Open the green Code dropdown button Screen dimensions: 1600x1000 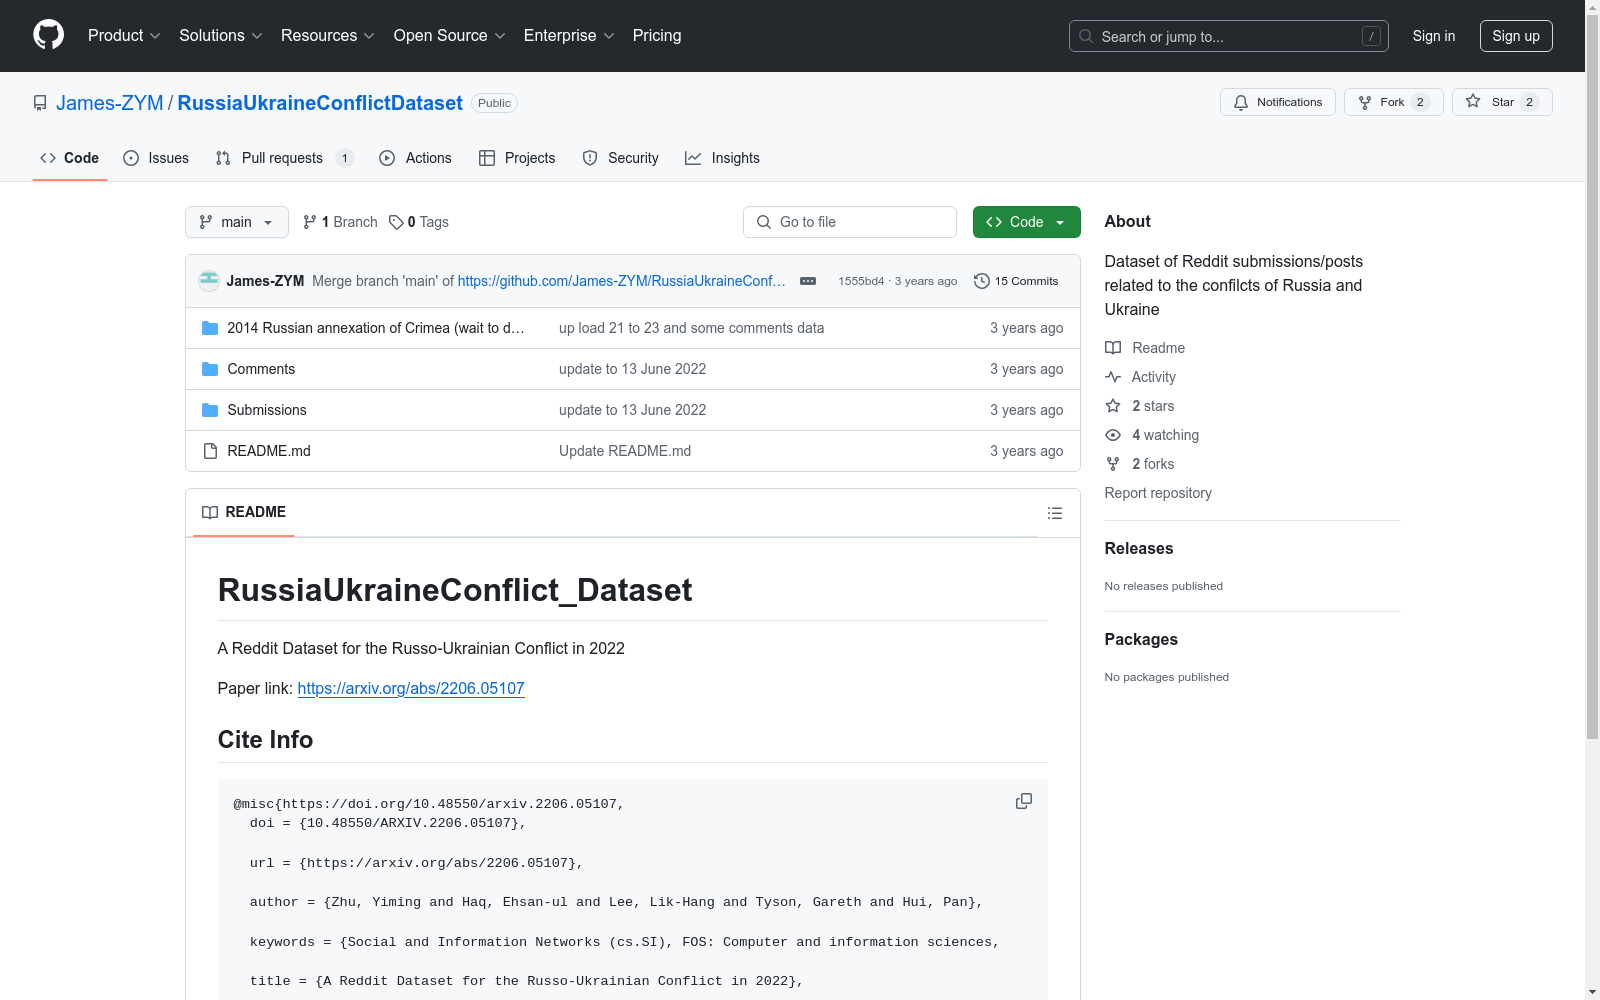pyautogui.click(x=1026, y=222)
